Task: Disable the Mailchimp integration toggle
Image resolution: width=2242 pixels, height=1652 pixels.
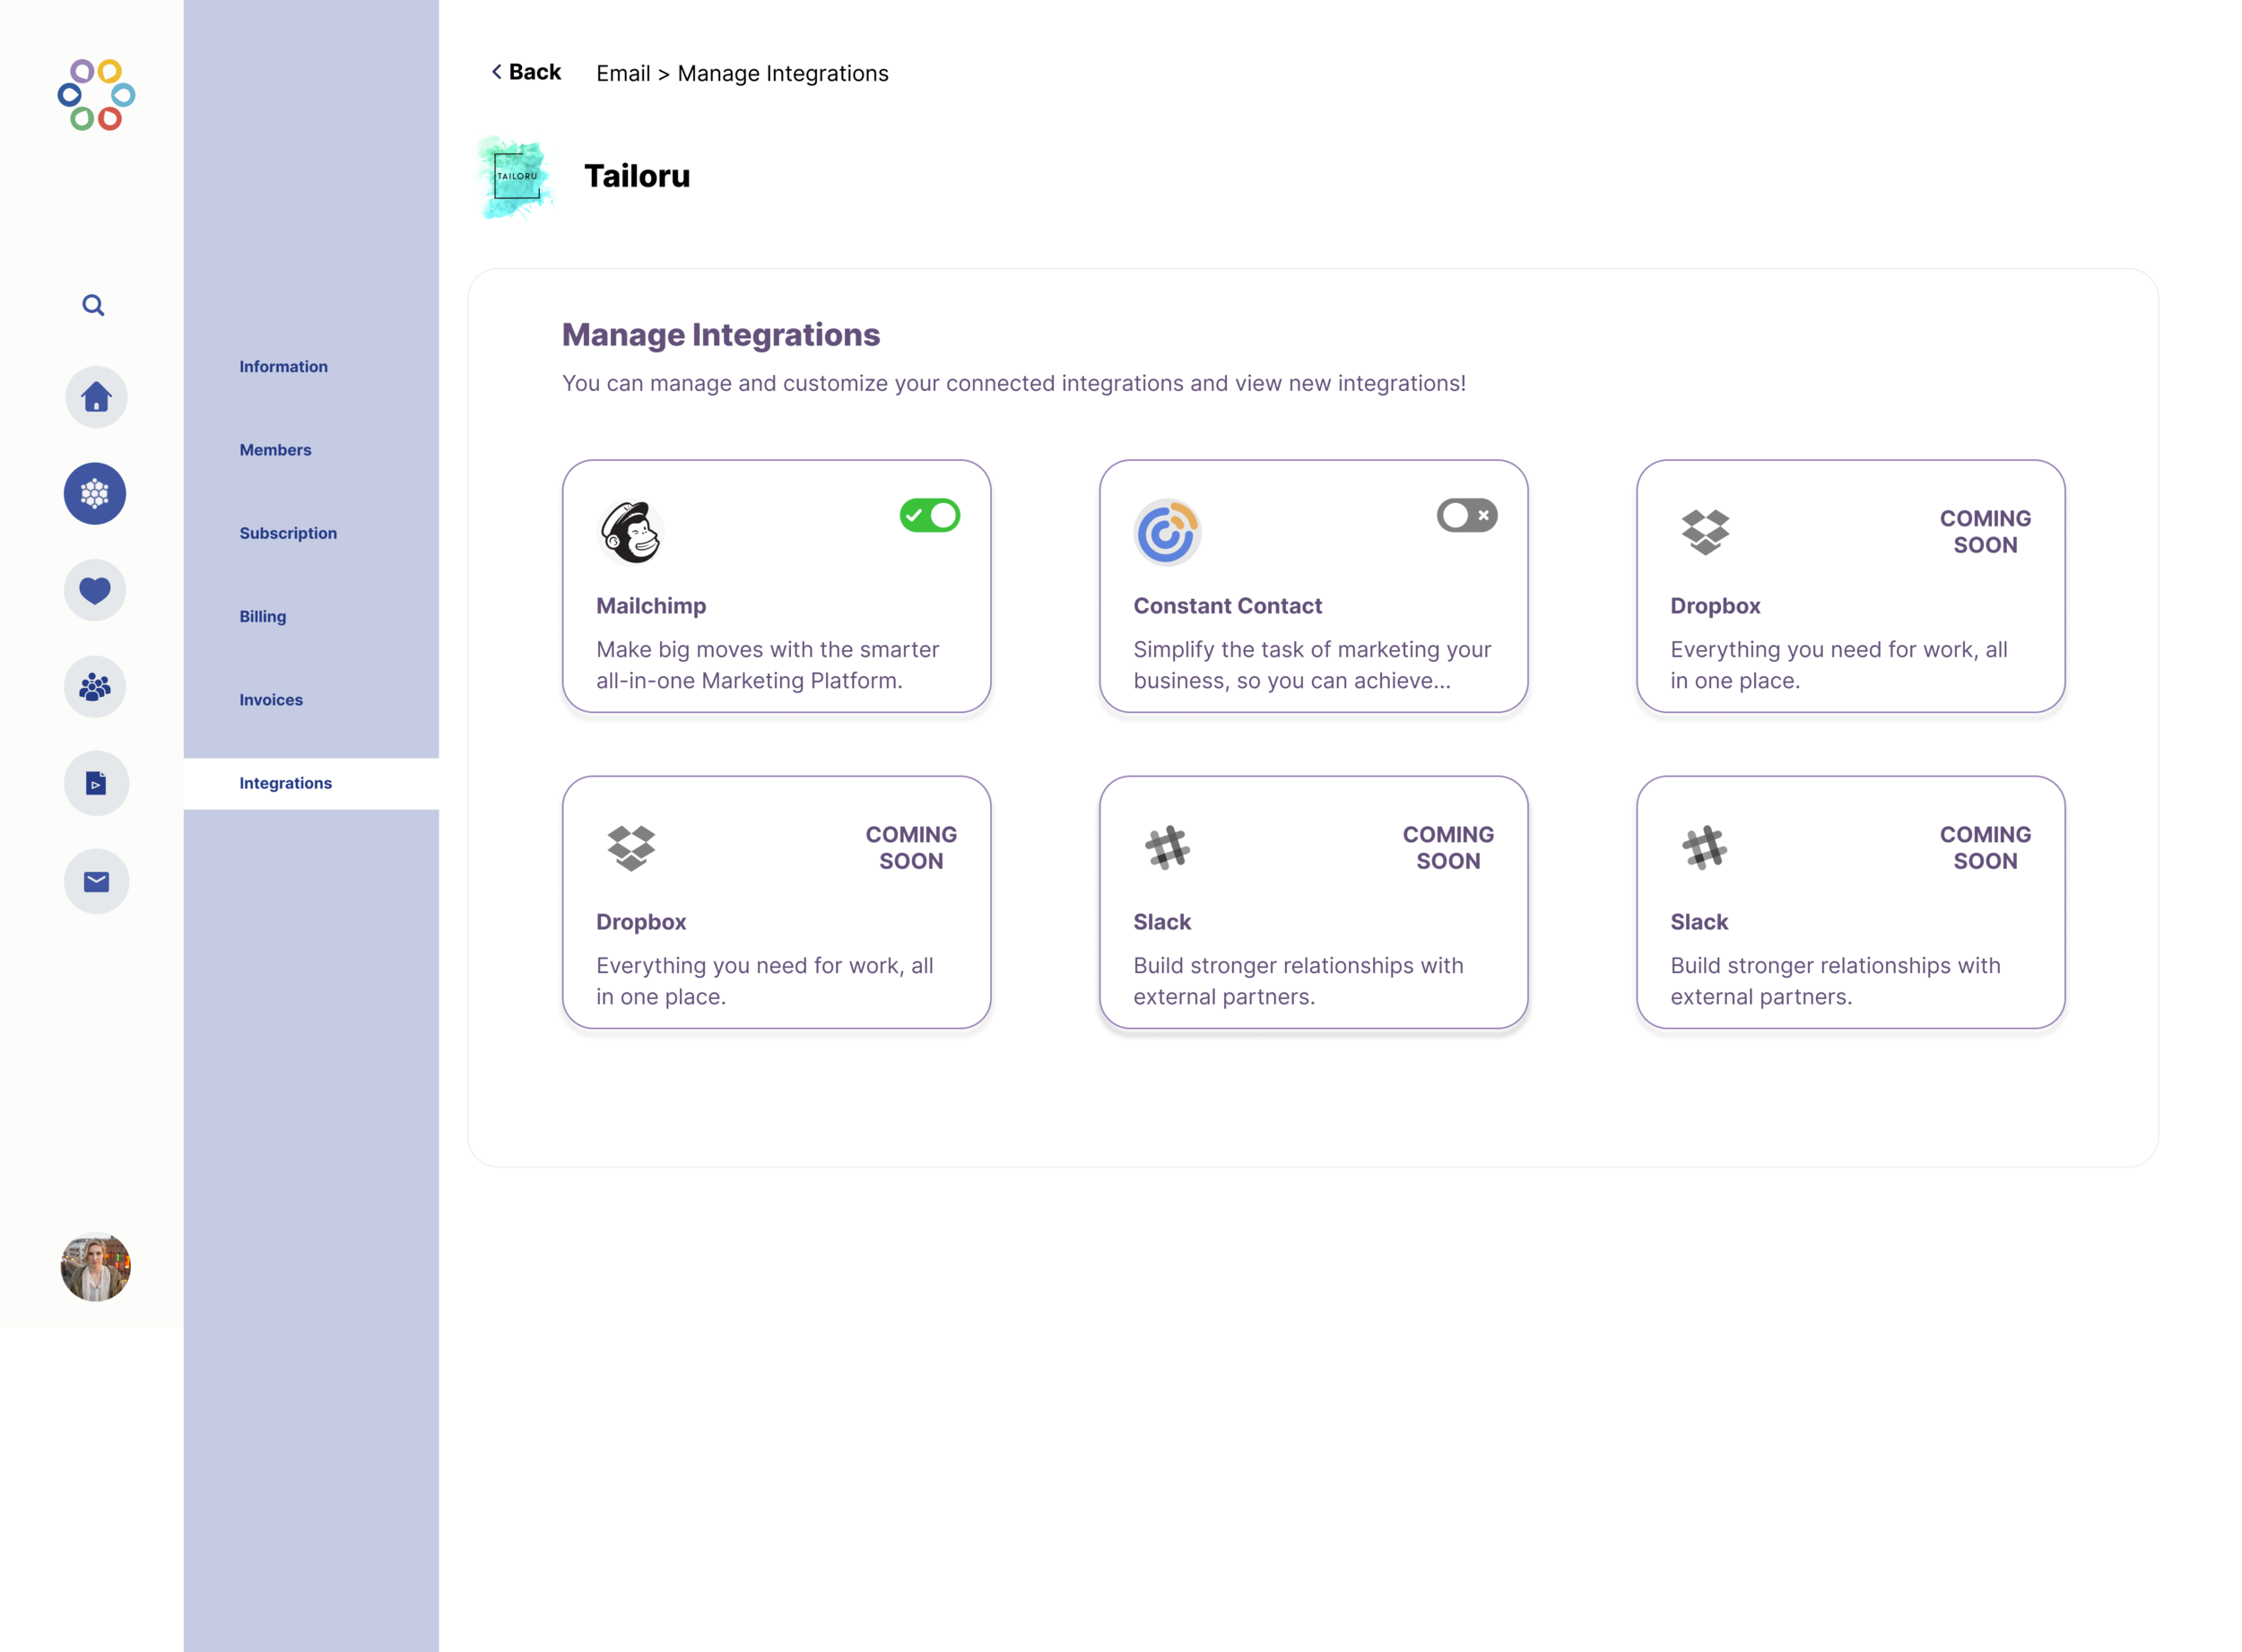Action: coord(929,515)
